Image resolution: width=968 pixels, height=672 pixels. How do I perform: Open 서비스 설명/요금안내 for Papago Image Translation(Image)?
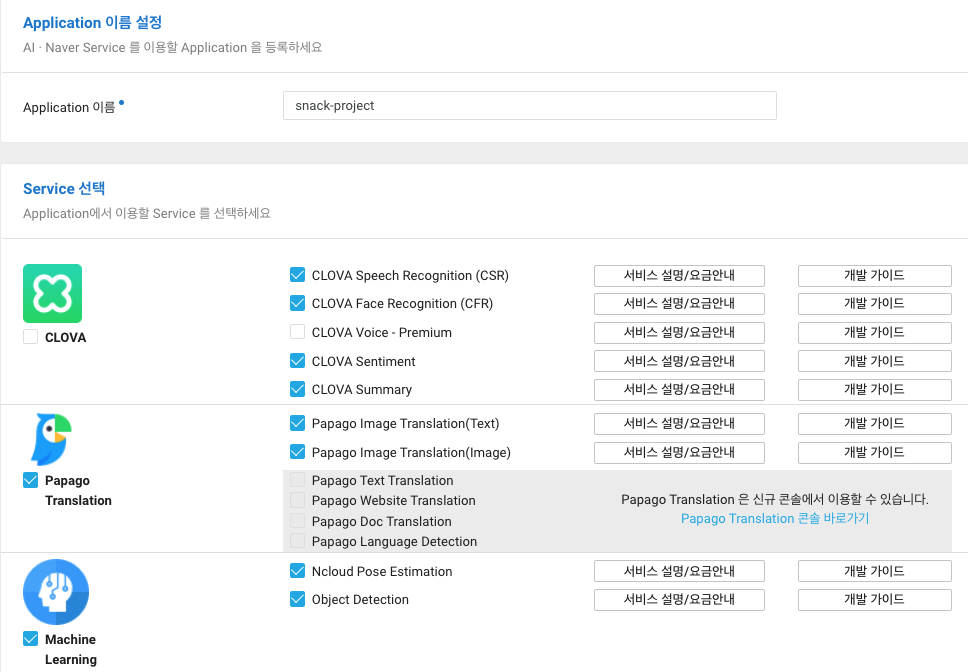679,453
